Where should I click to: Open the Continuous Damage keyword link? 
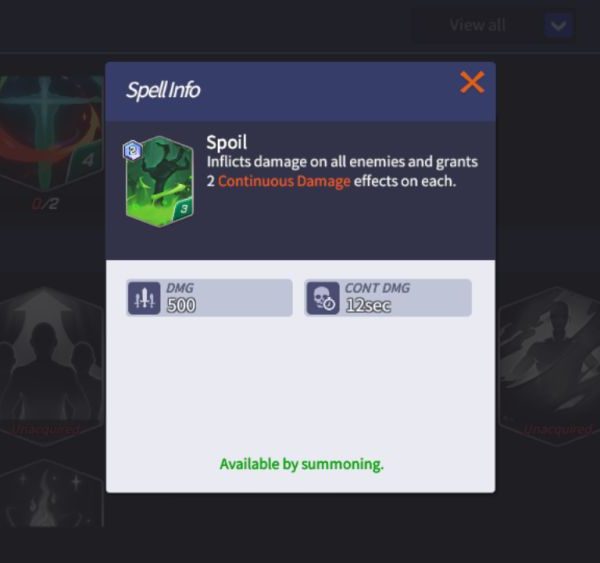click(x=284, y=181)
